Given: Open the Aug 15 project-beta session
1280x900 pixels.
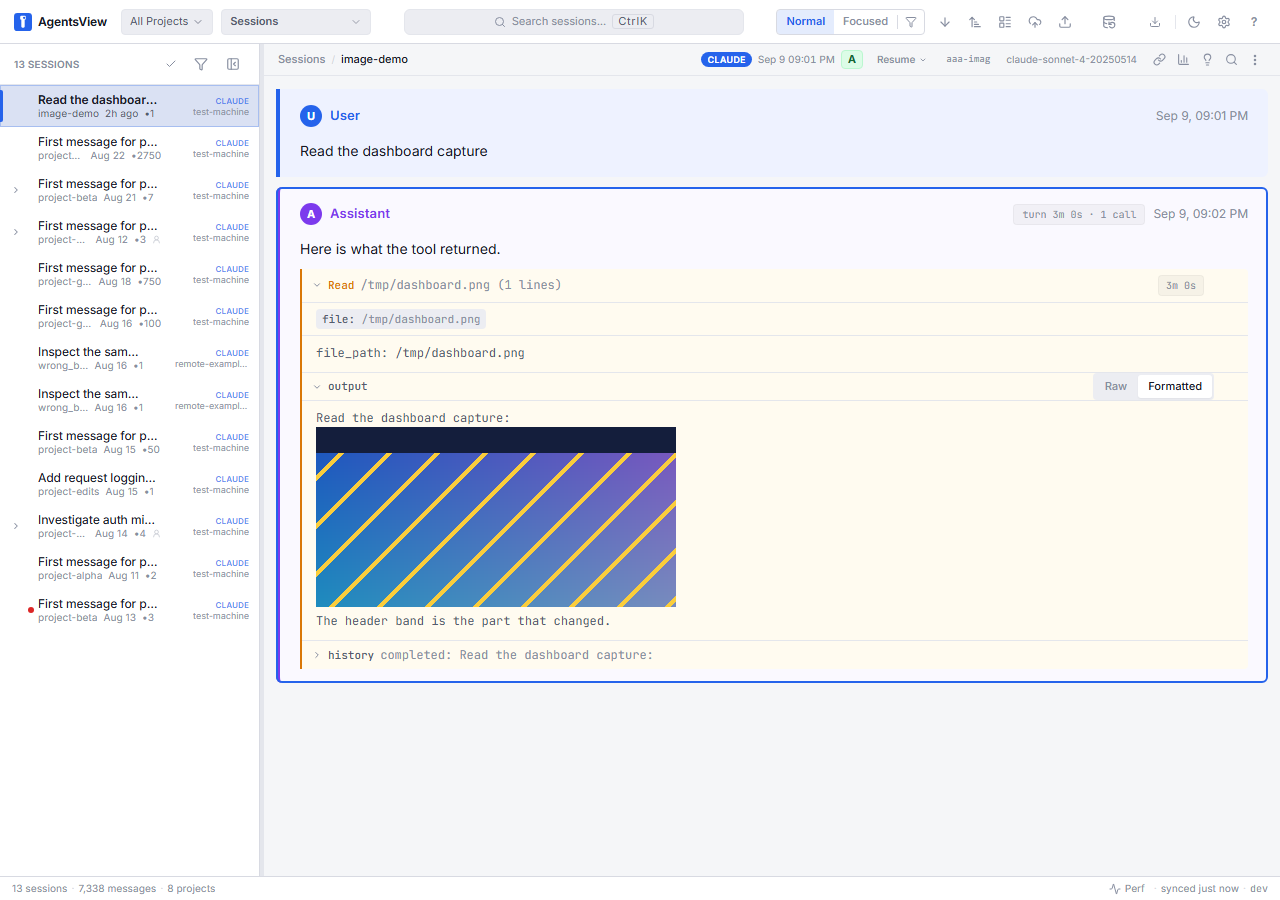Looking at the screenshot, I should [x=130, y=442].
